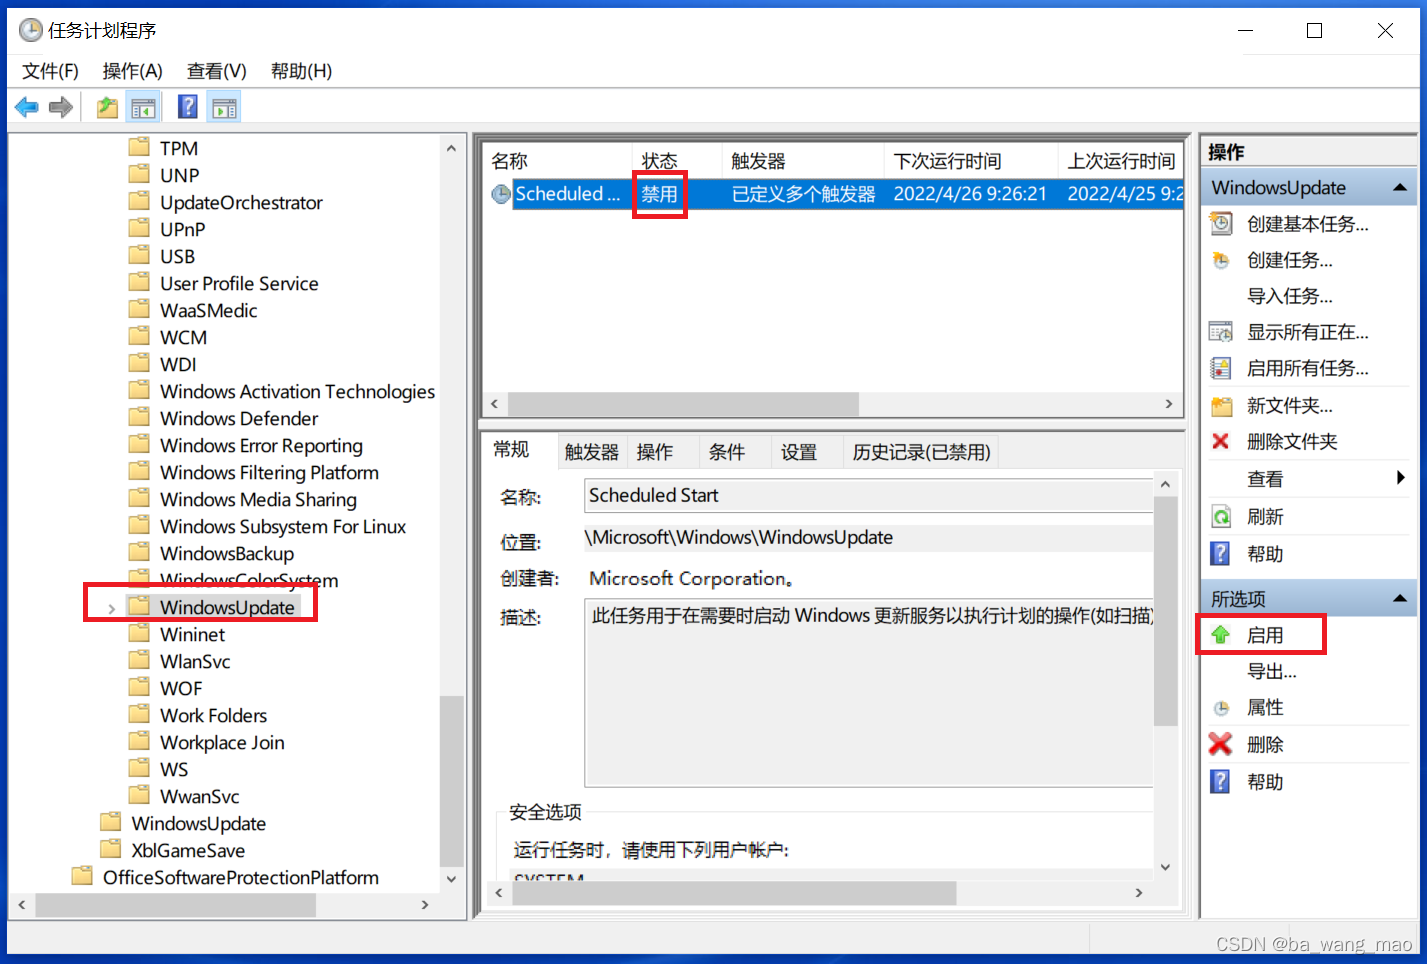The height and width of the screenshot is (964, 1427).
Task: Click the green arrow Enable (启用) icon
Action: (x=1221, y=635)
